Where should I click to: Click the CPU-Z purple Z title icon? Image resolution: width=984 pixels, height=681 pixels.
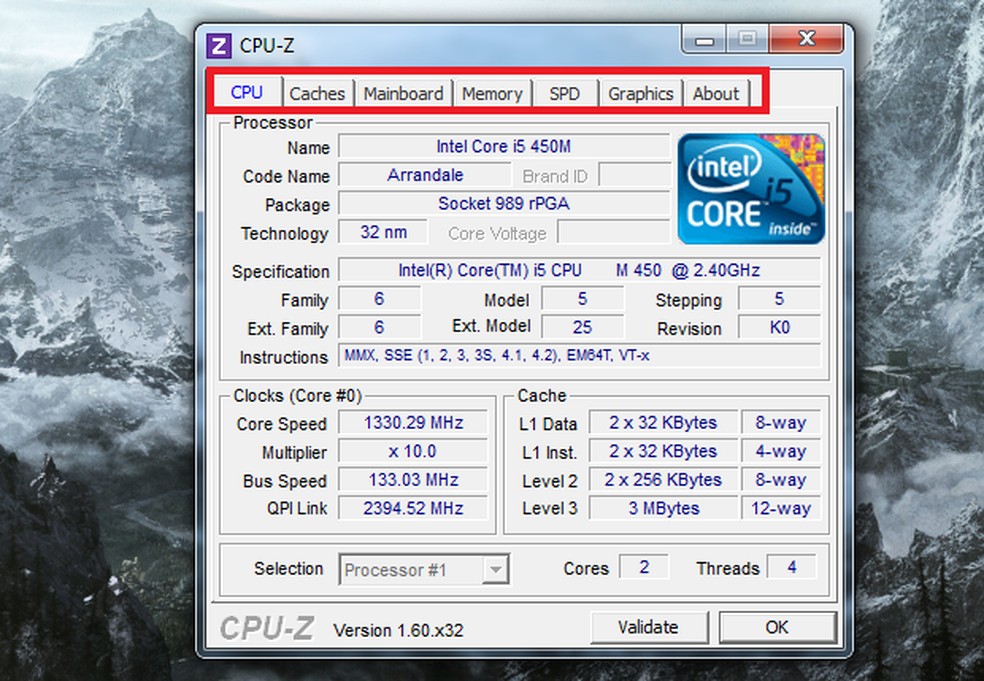pyautogui.click(x=219, y=45)
